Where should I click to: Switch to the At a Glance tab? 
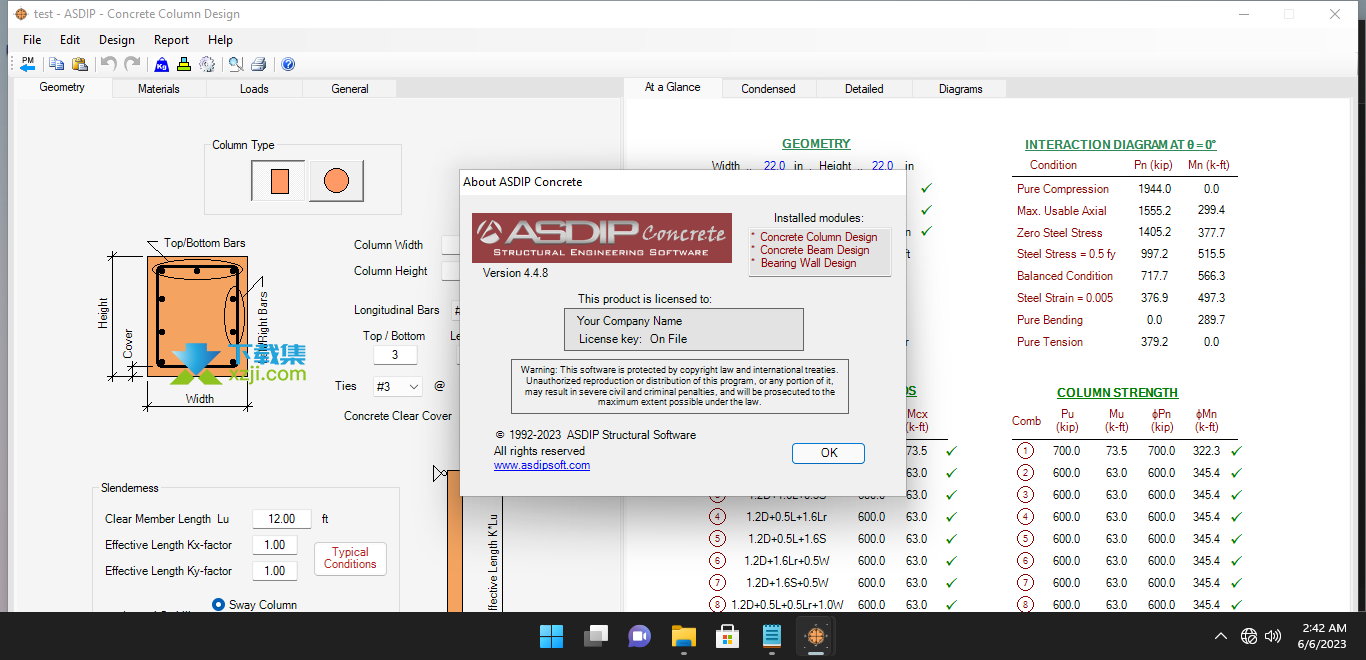[x=672, y=87]
